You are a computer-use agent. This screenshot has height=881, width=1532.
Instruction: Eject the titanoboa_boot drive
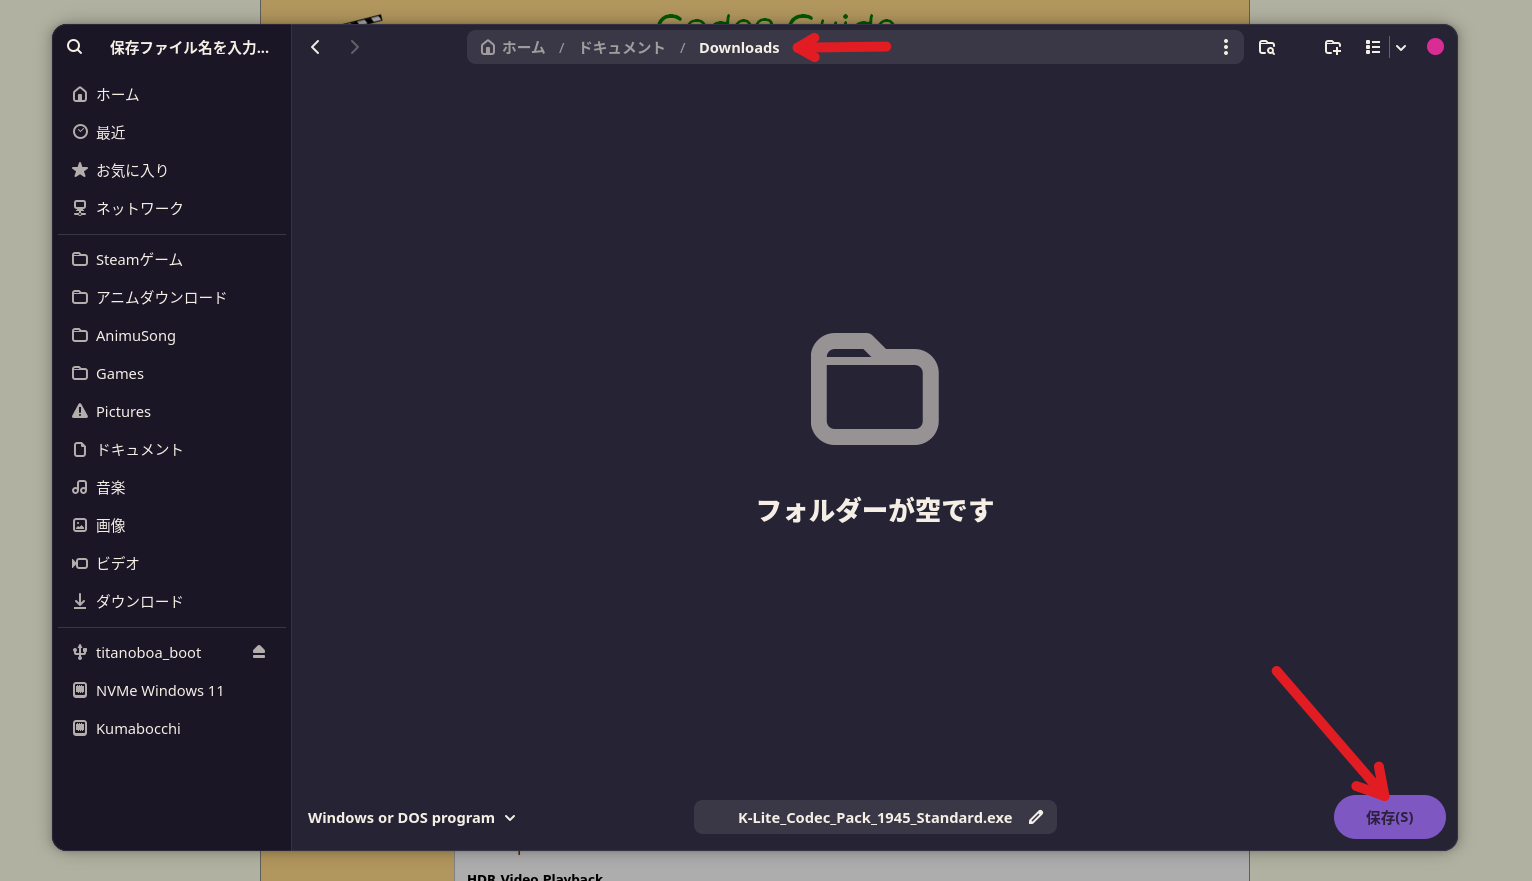point(259,652)
